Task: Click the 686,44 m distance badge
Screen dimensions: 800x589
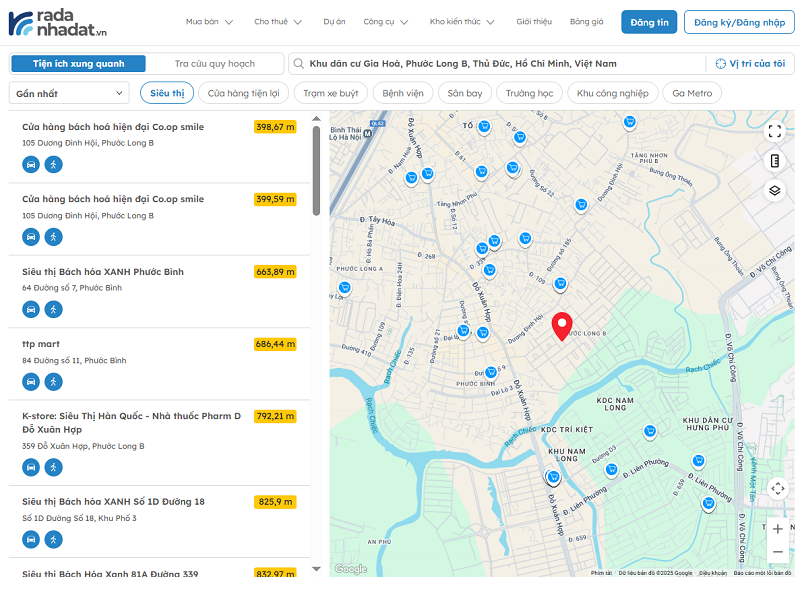Action: pos(276,344)
